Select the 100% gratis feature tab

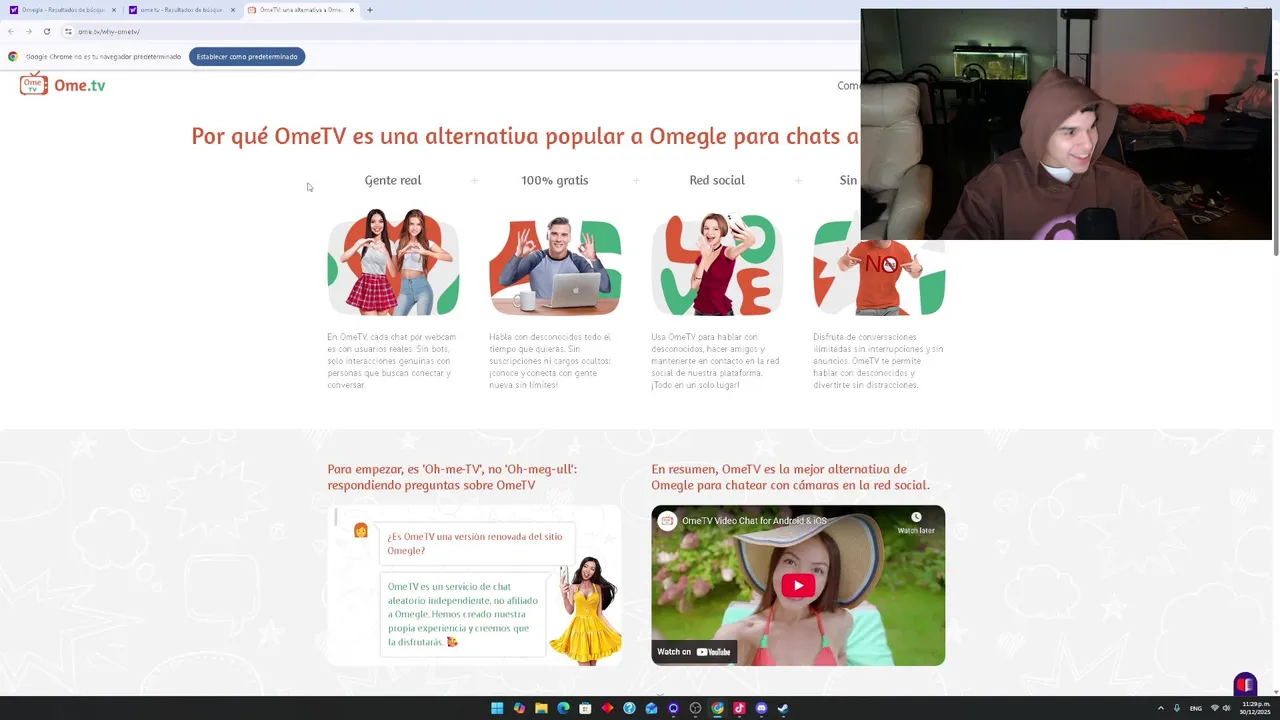[x=554, y=180]
